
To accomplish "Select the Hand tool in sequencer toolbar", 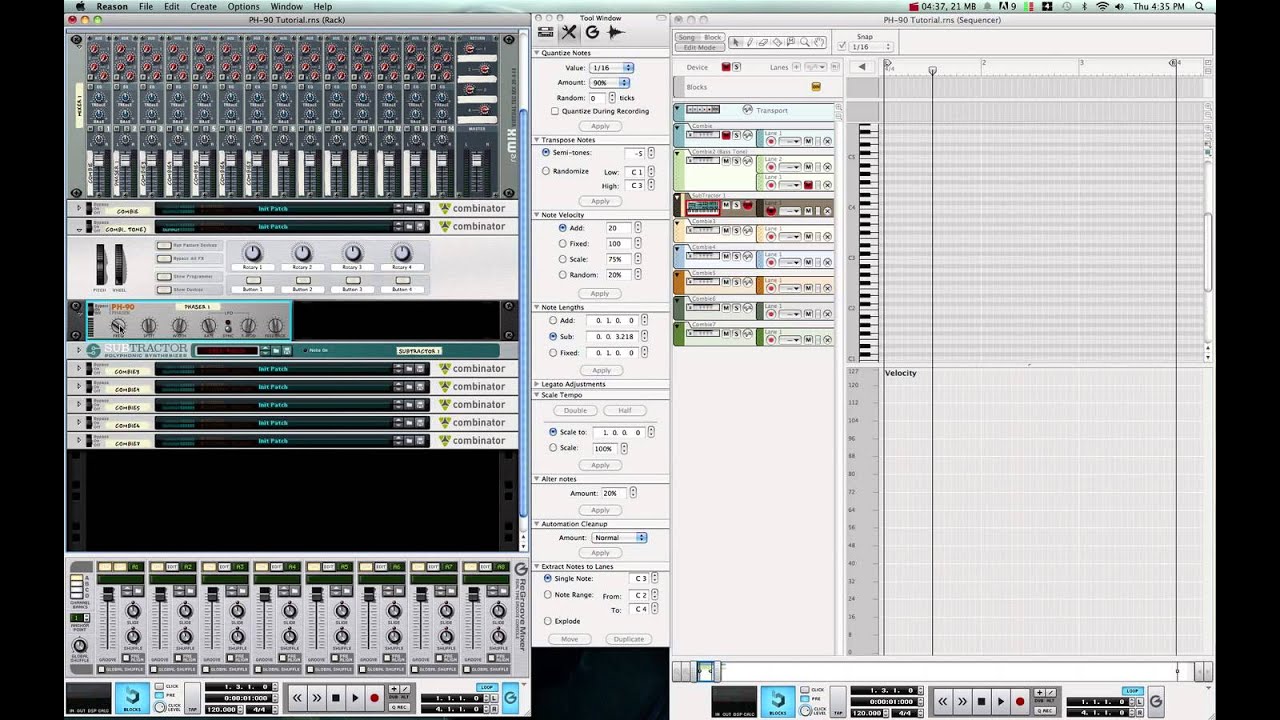I will [x=819, y=42].
